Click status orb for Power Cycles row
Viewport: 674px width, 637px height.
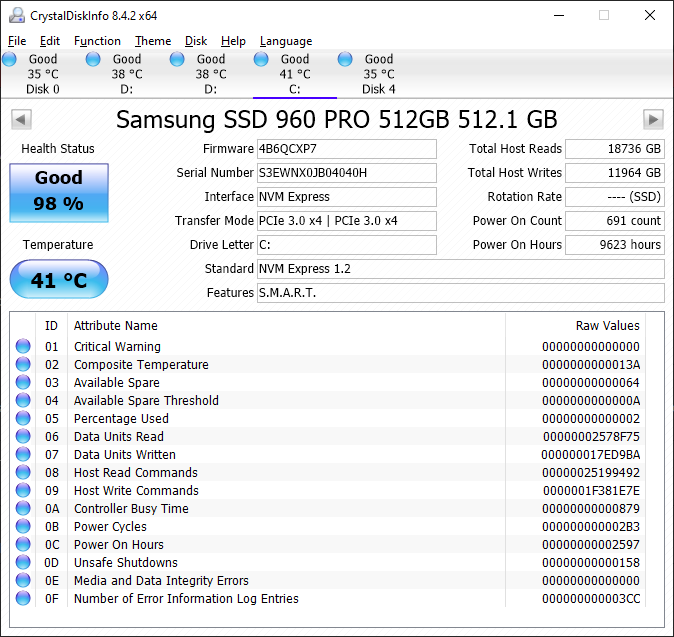(23, 527)
